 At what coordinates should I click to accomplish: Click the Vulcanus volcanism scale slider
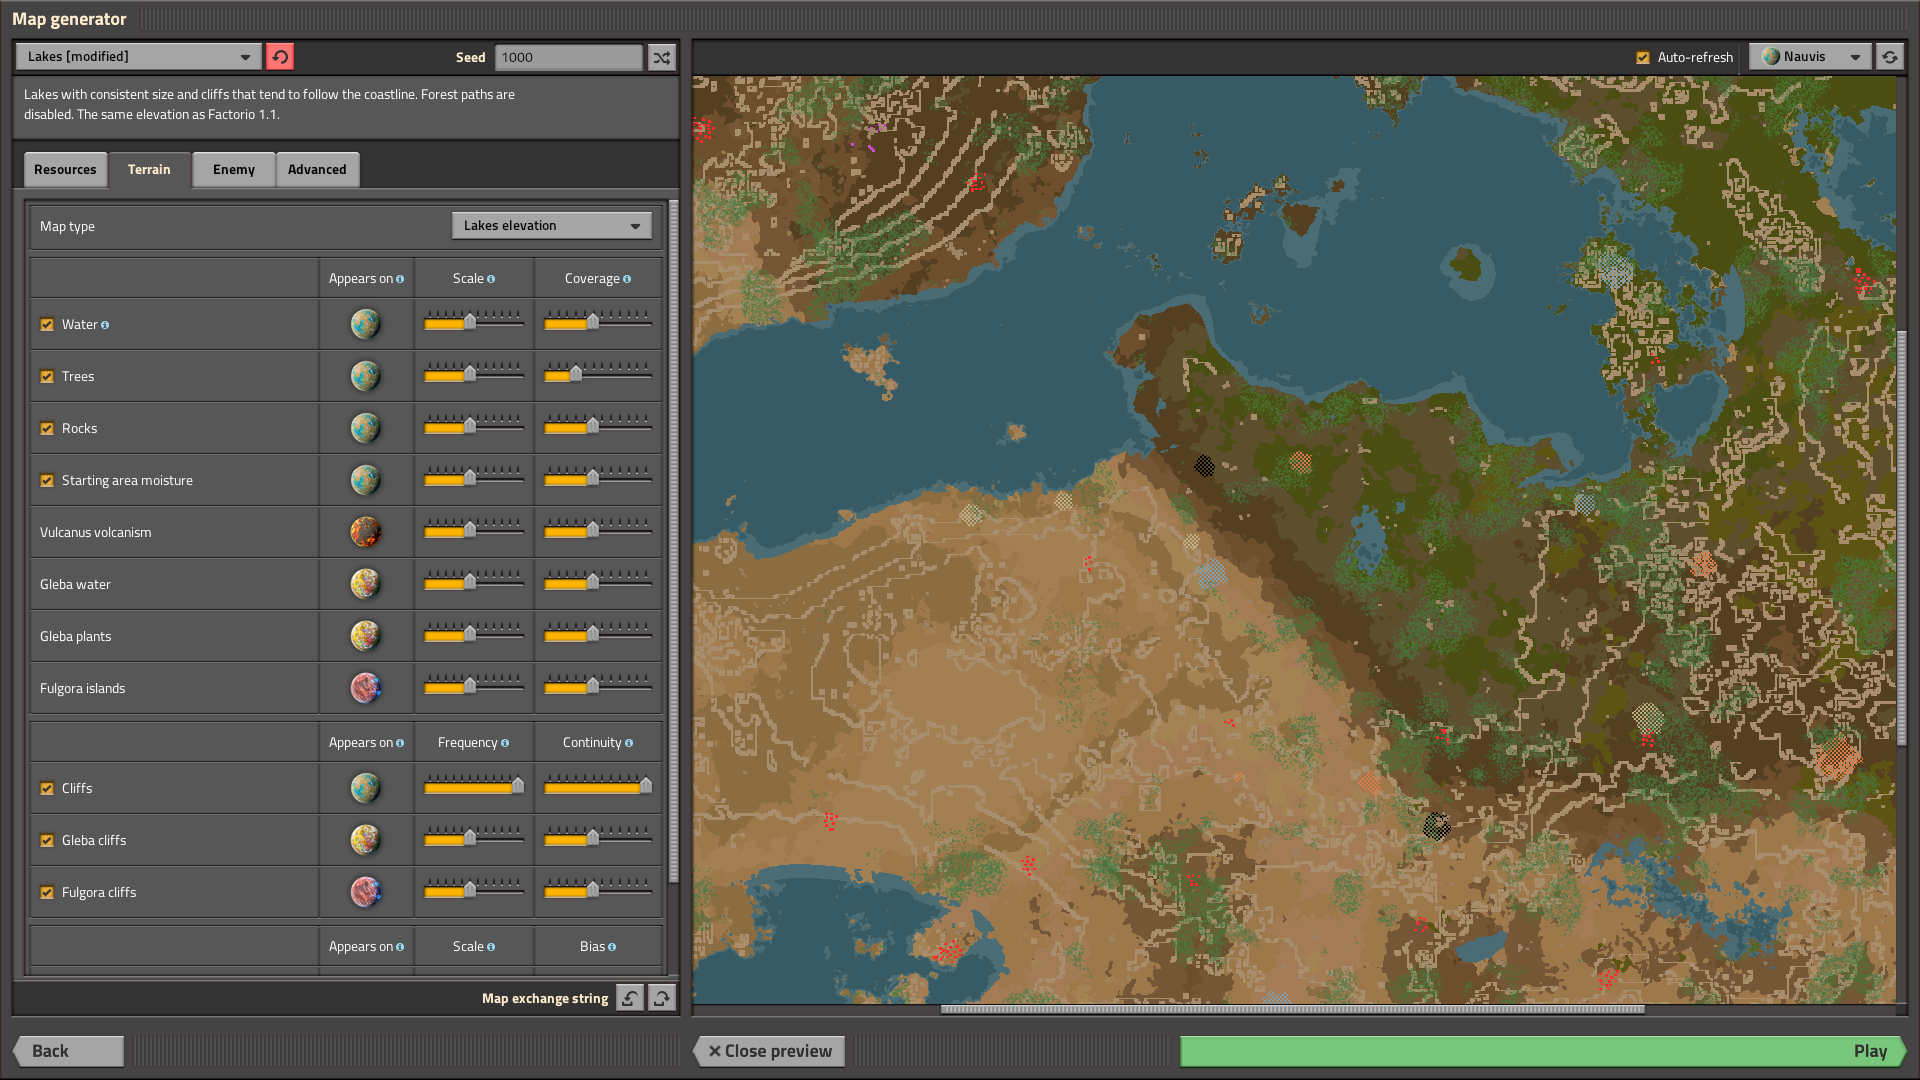click(474, 530)
